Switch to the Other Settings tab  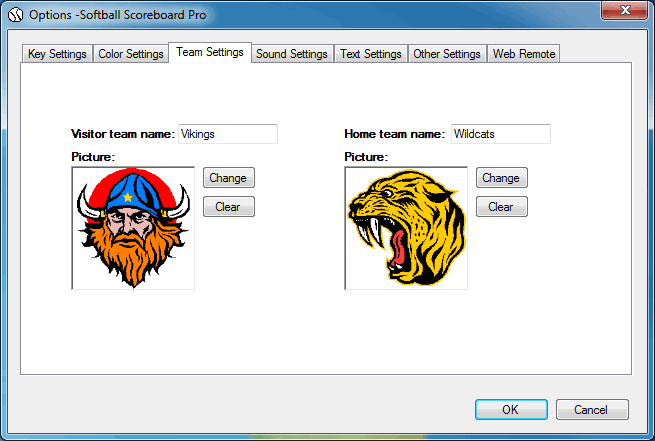pos(447,54)
